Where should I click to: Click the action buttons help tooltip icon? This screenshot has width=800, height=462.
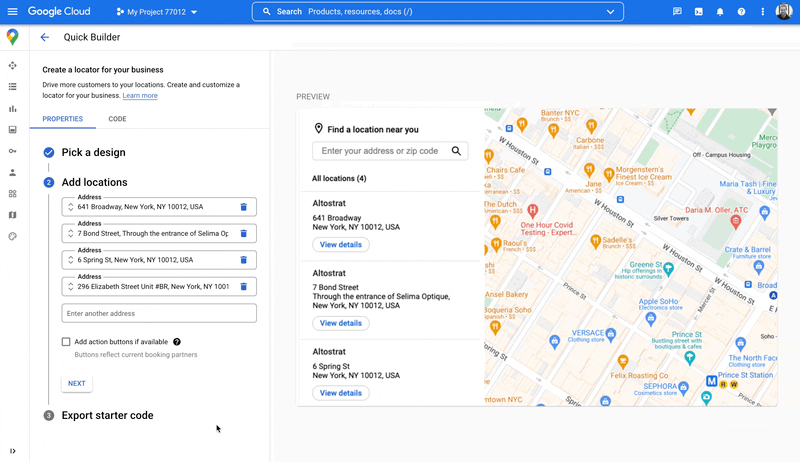177,342
